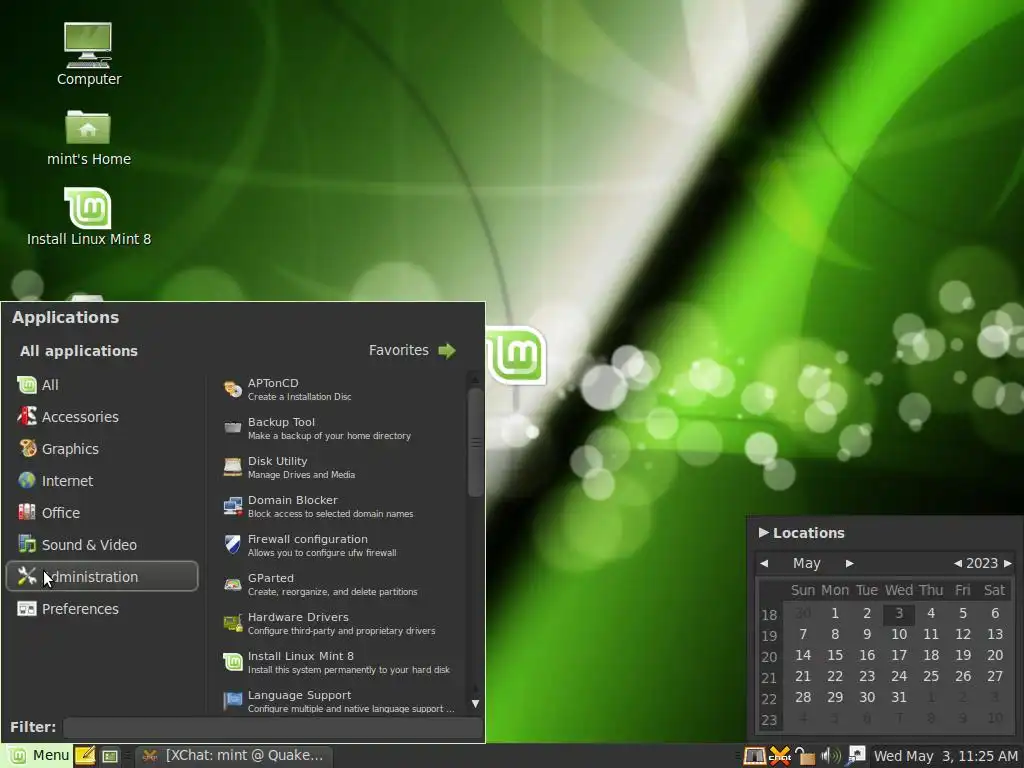Click the Disk Utility icon
1024x768 pixels.
pyautogui.click(x=232, y=467)
